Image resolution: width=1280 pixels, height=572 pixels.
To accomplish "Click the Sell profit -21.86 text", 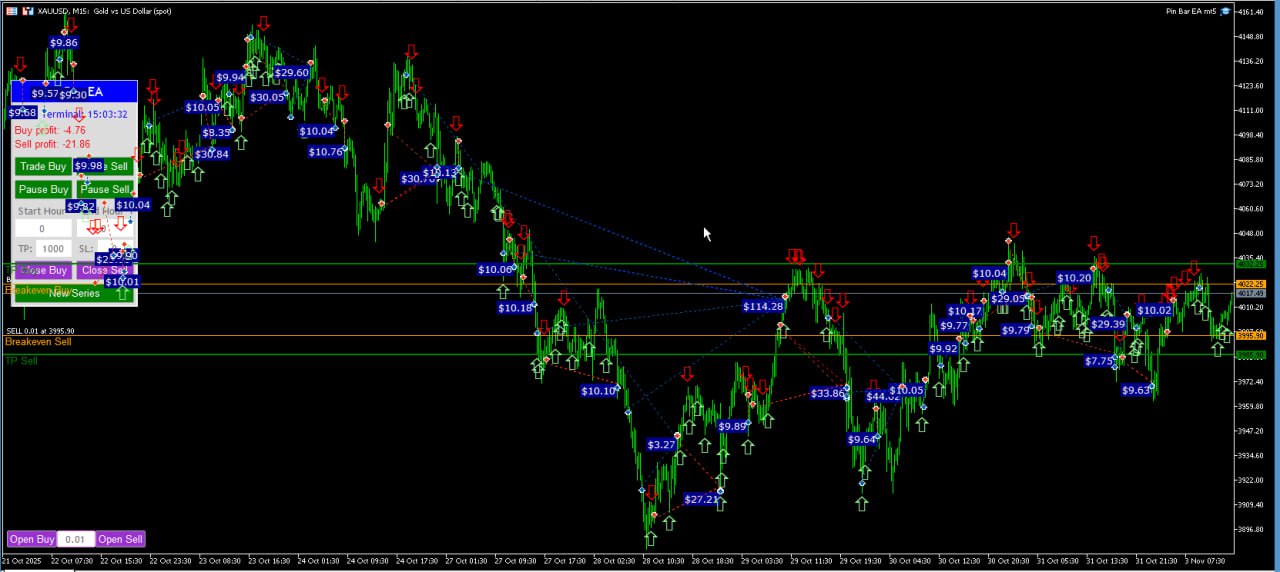I will [x=52, y=144].
